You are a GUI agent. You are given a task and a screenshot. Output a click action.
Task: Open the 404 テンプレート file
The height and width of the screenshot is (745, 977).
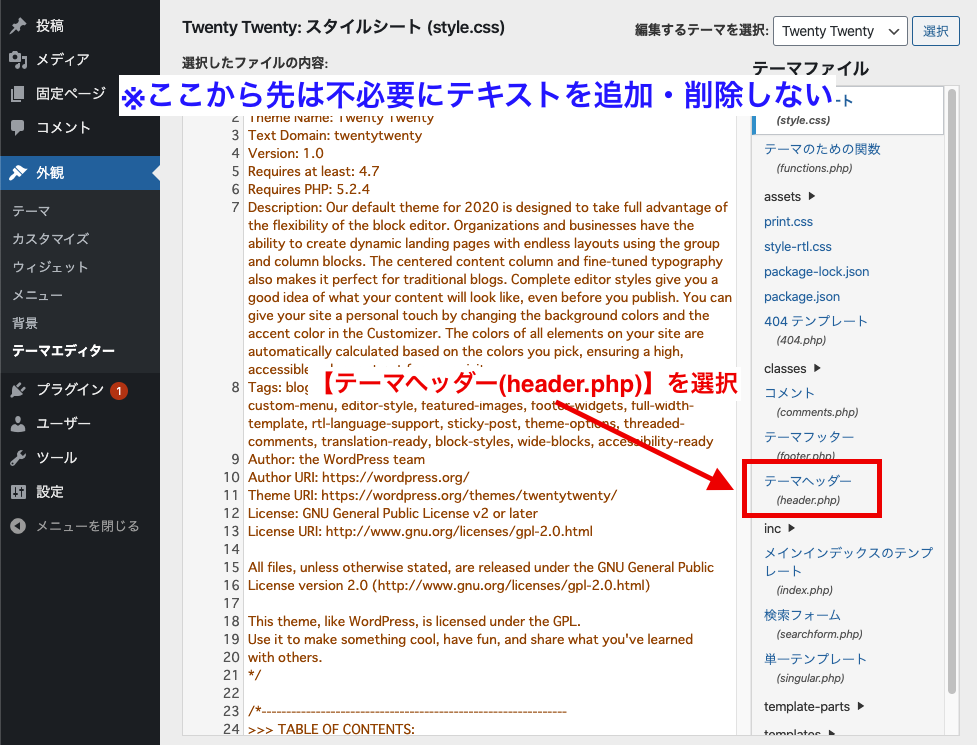pos(816,330)
